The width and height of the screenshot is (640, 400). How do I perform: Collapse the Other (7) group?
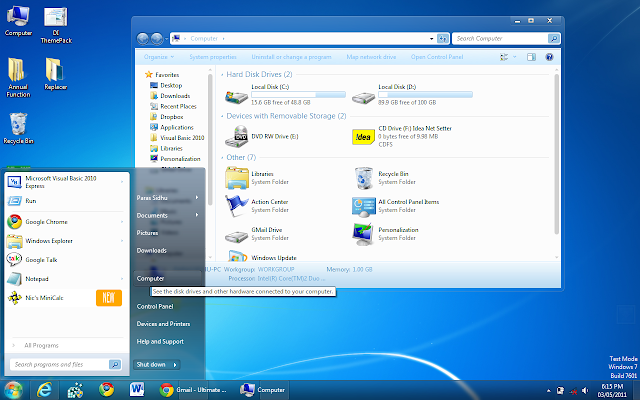pos(222,158)
